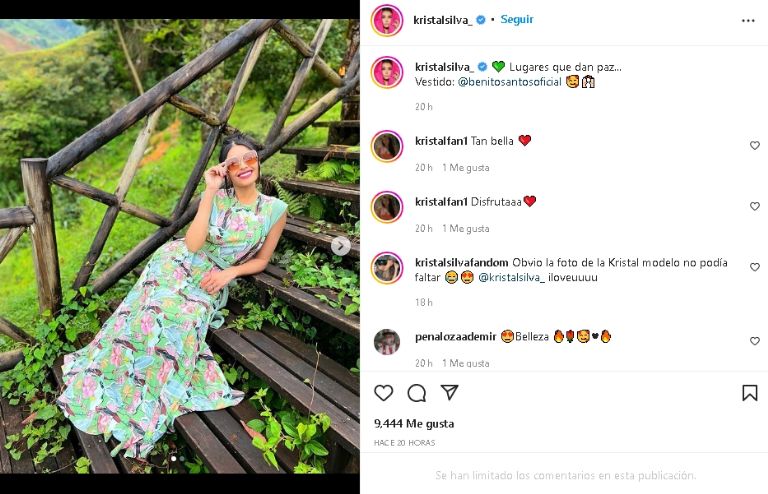Open the kristalfan1 avatar on "Tan bella"
The width and height of the screenshot is (768, 494).
click(387, 146)
